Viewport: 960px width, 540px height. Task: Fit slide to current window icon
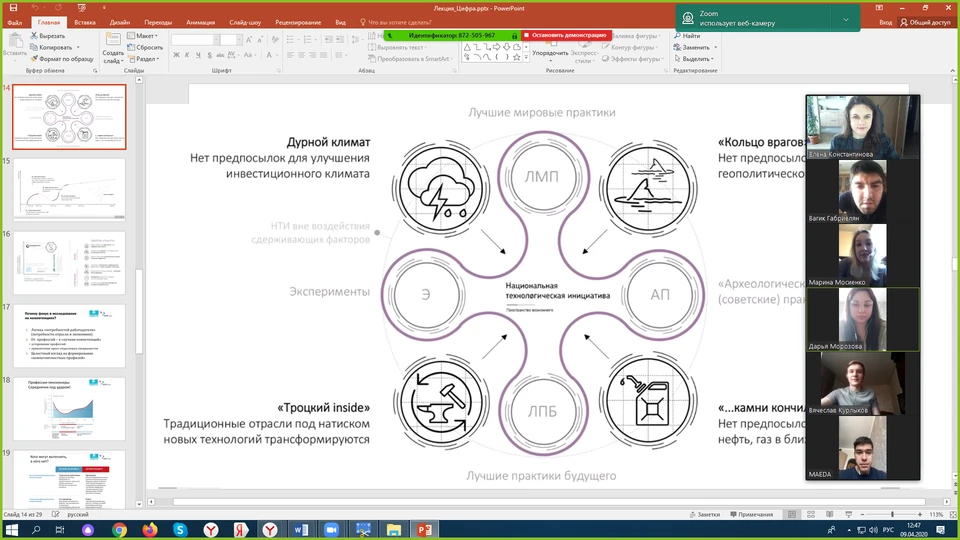click(x=953, y=514)
